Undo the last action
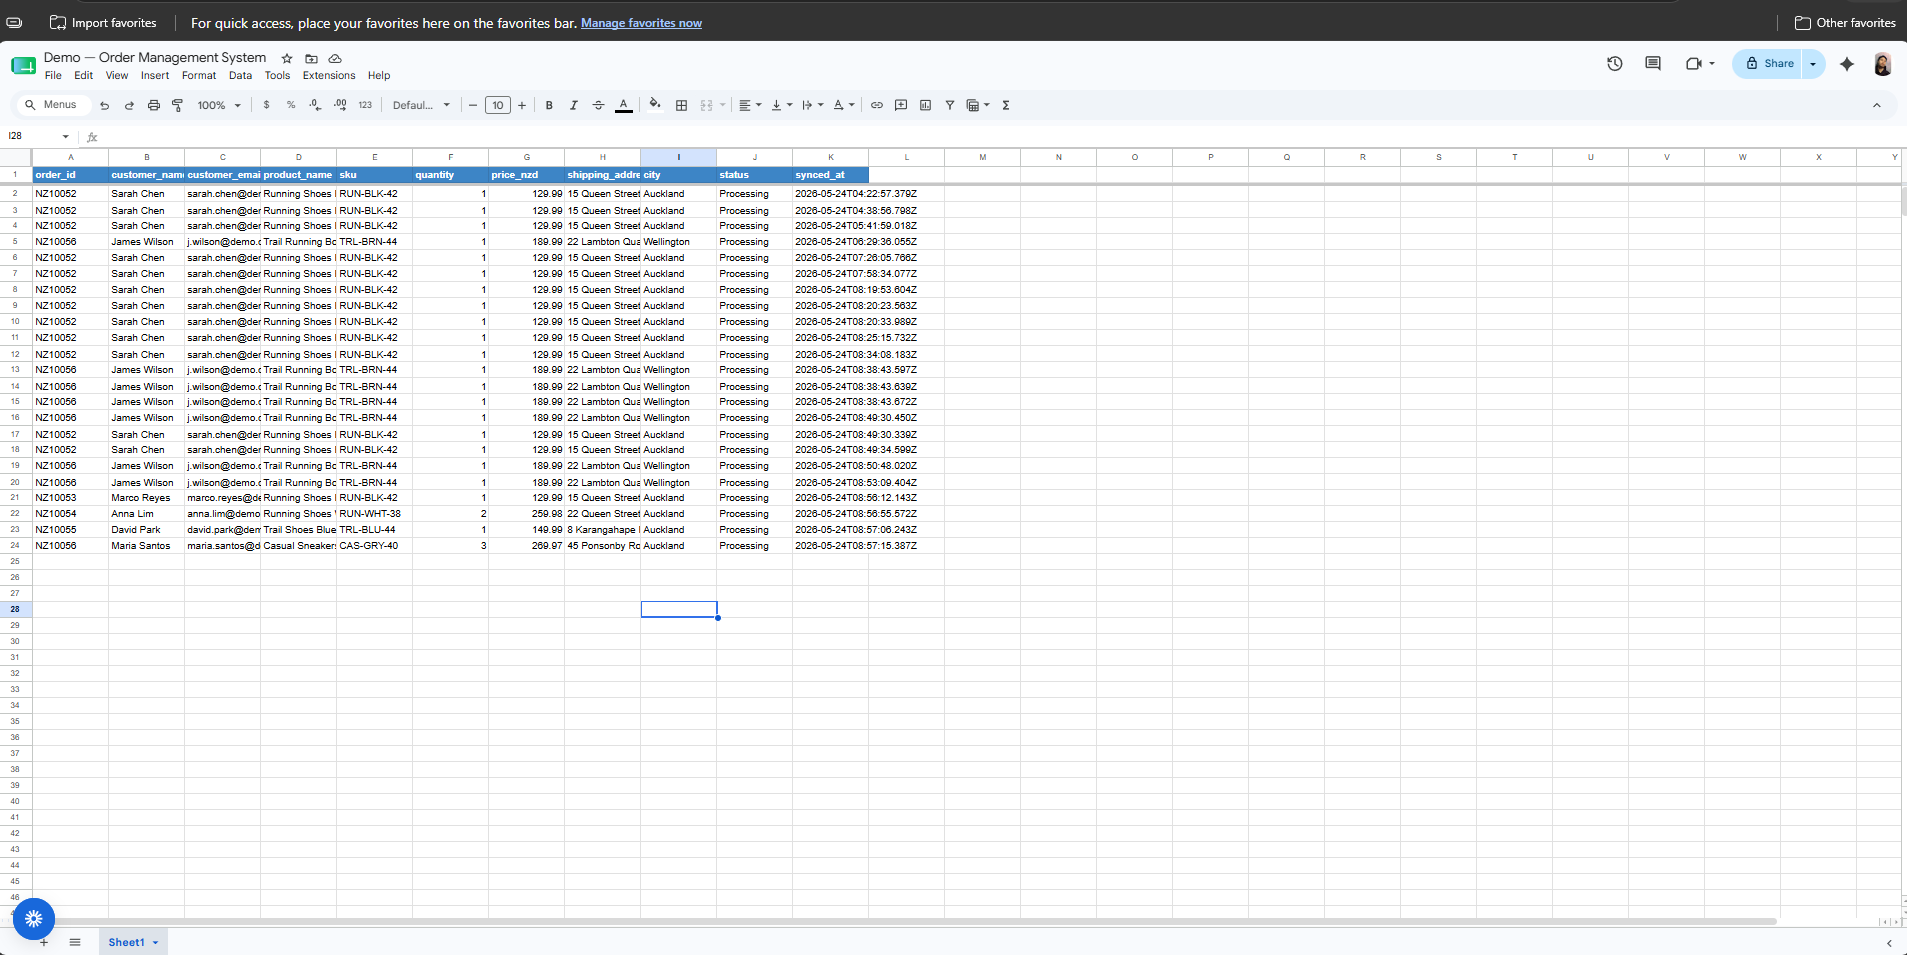Viewport: 1907px width, 955px height. pos(104,105)
